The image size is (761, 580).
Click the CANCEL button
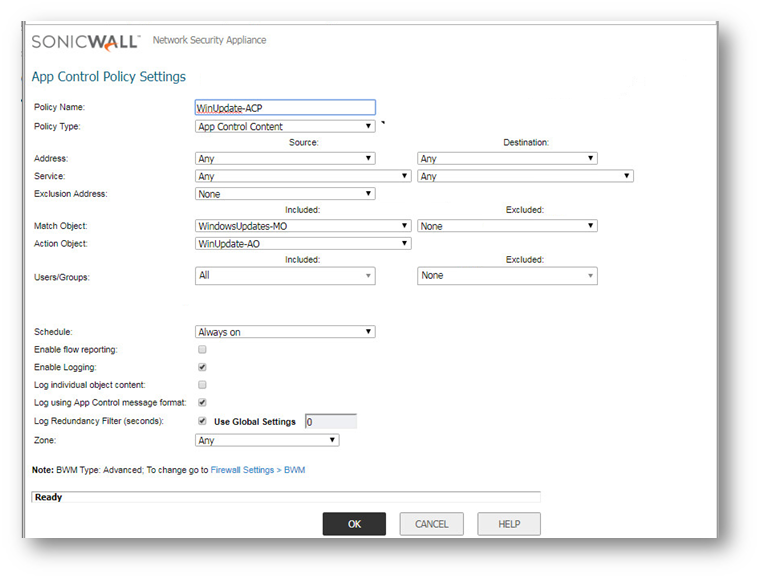tap(431, 524)
